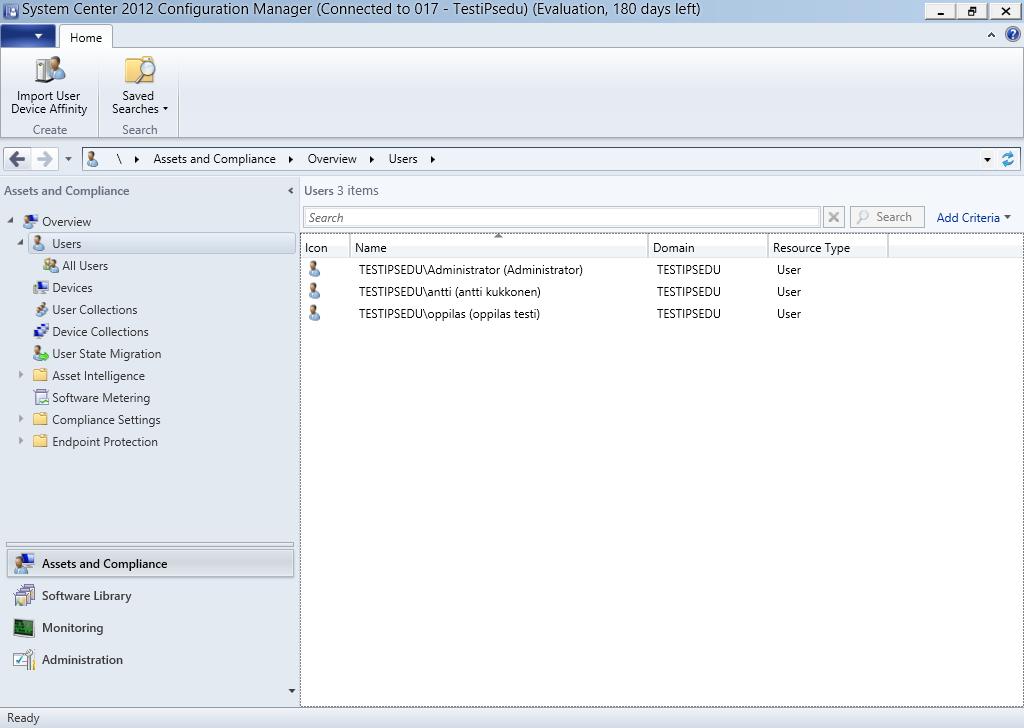Screen dimensions: 1024x728
Task: Select the Home ribbon tab
Action: pyautogui.click(x=86, y=37)
